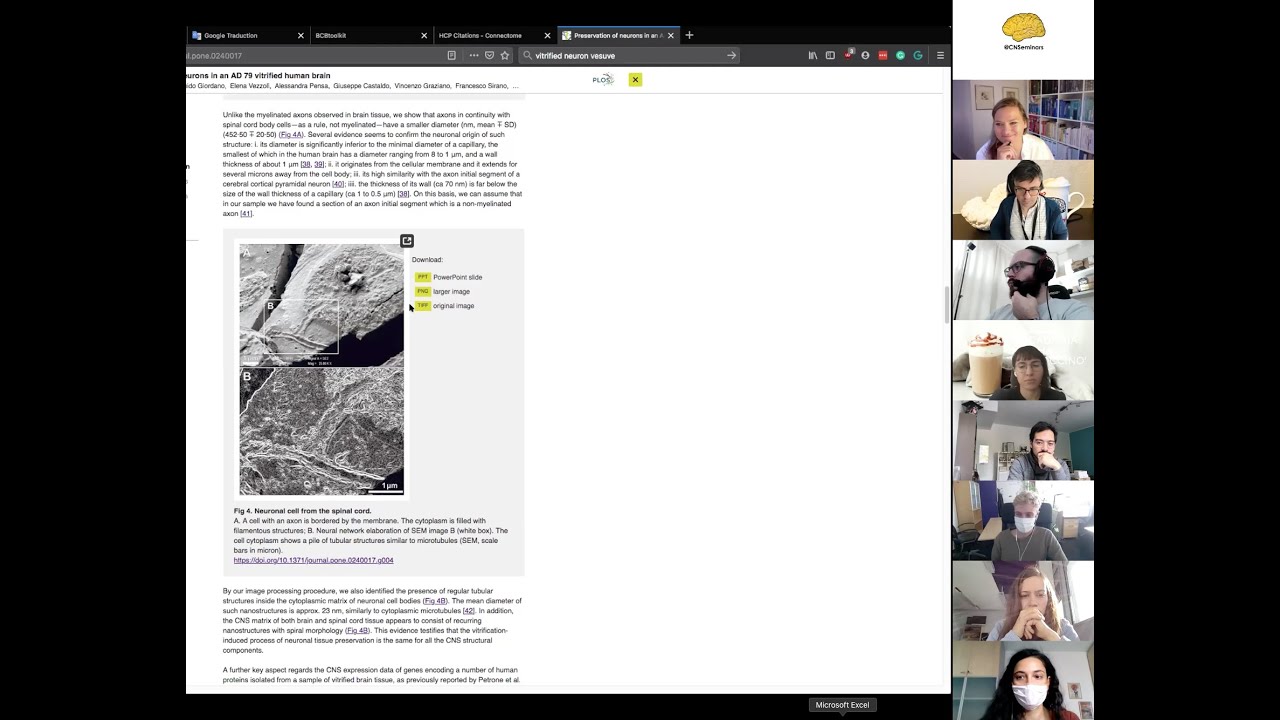The width and height of the screenshot is (1280, 720).
Task: Close the HCP Citations tab
Action: 547,35
